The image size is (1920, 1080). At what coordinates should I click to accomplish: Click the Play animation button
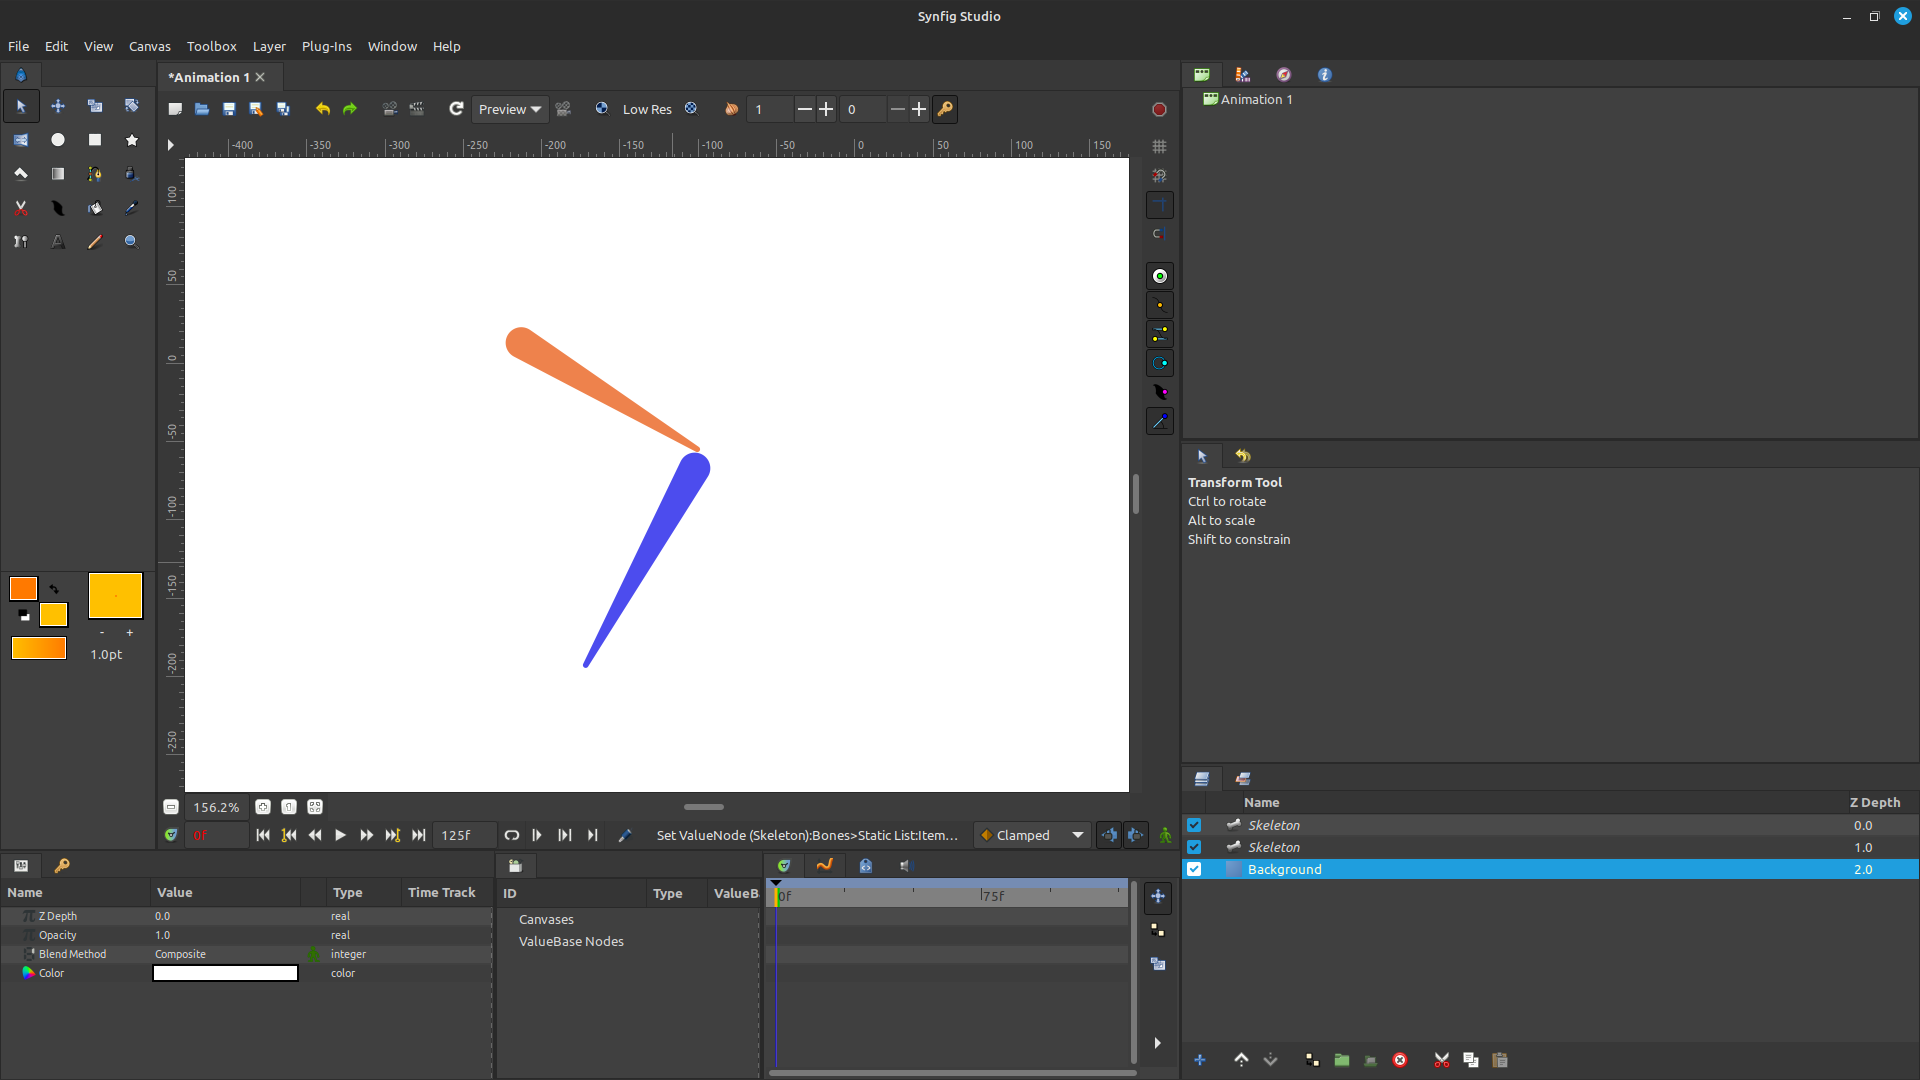click(x=340, y=835)
